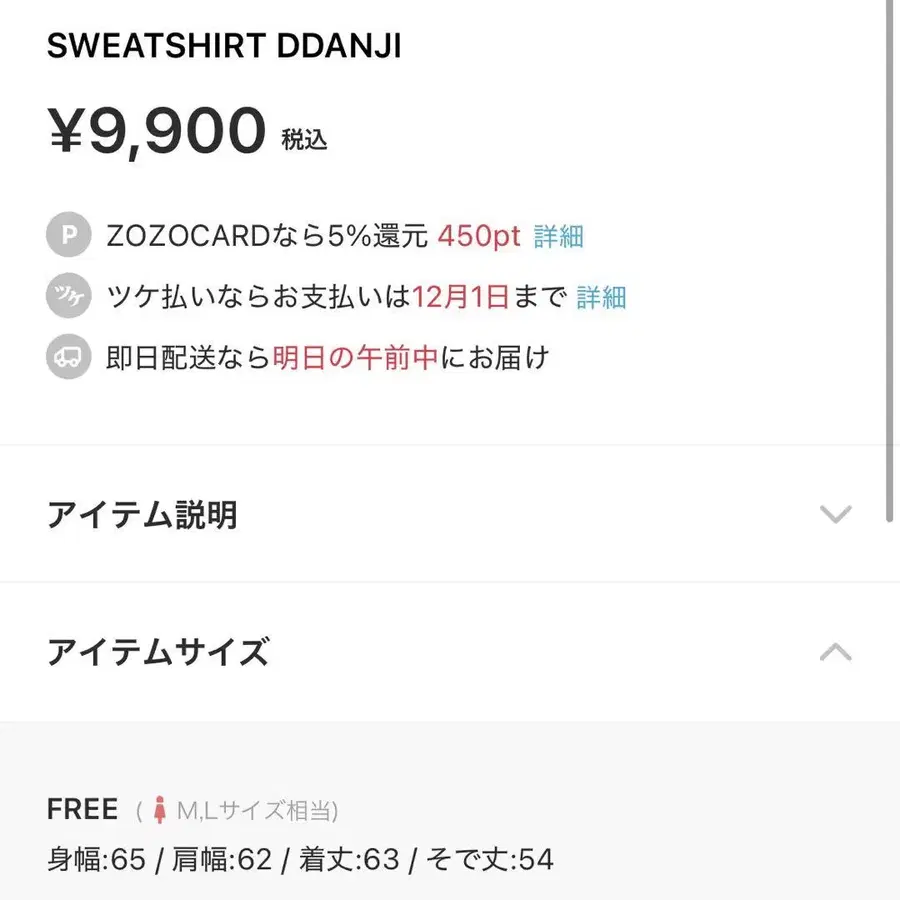Click the red female figure icon
This screenshot has height=900, width=900.
click(x=159, y=810)
